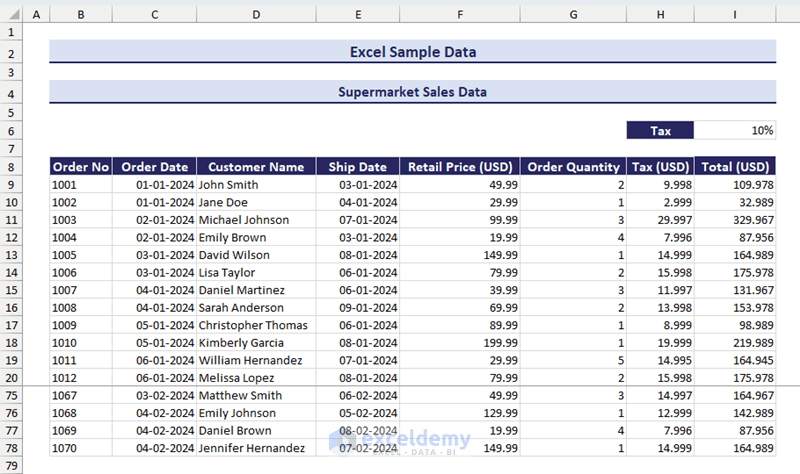800x474 pixels.
Task: Select row 78 header
Action: pyautogui.click(x=11, y=448)
